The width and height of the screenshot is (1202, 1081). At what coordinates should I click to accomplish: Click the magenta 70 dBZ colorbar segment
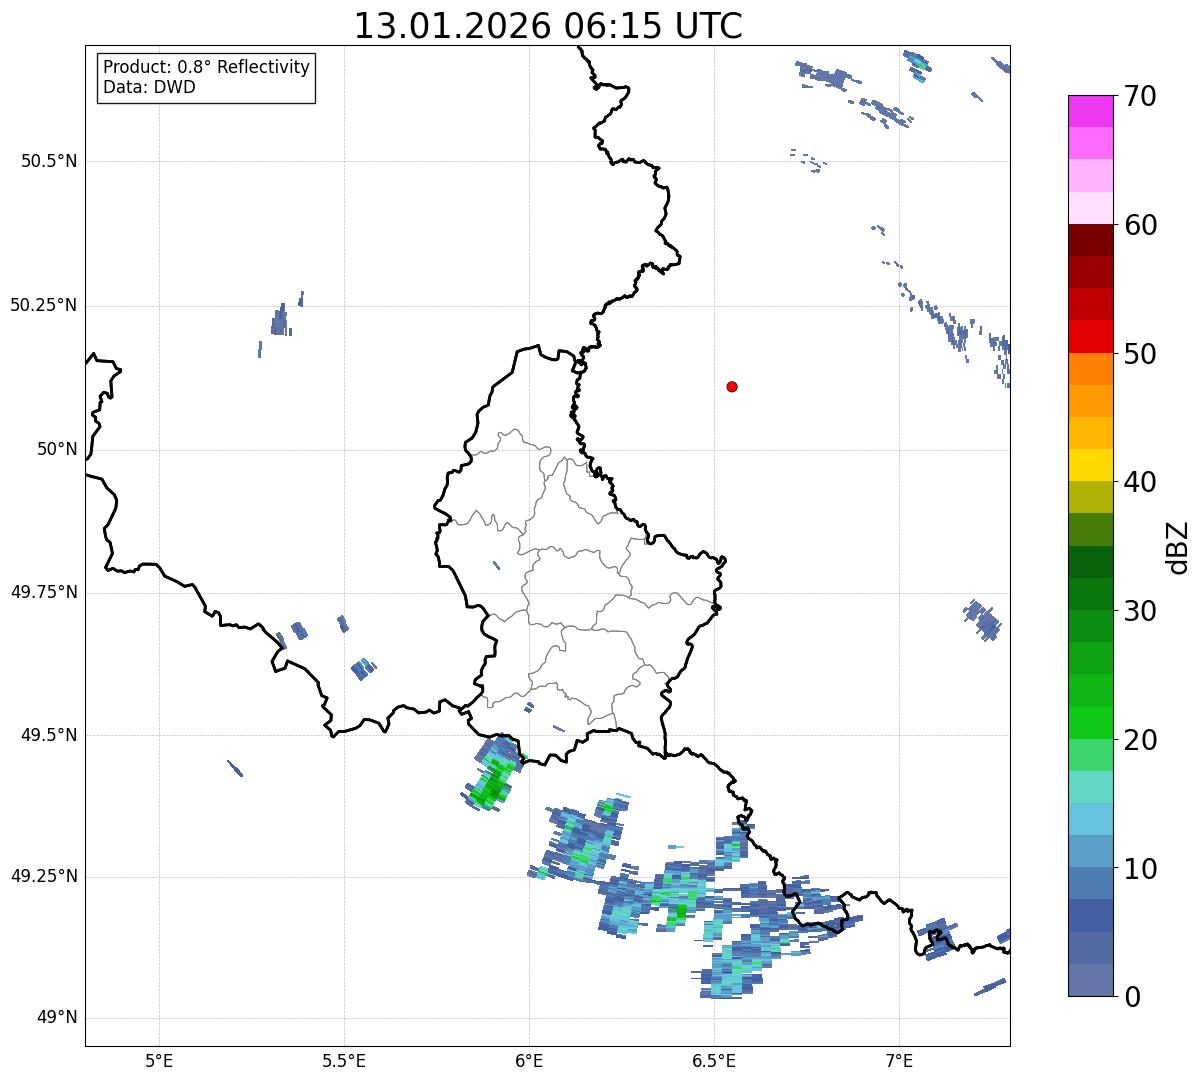1090,111
